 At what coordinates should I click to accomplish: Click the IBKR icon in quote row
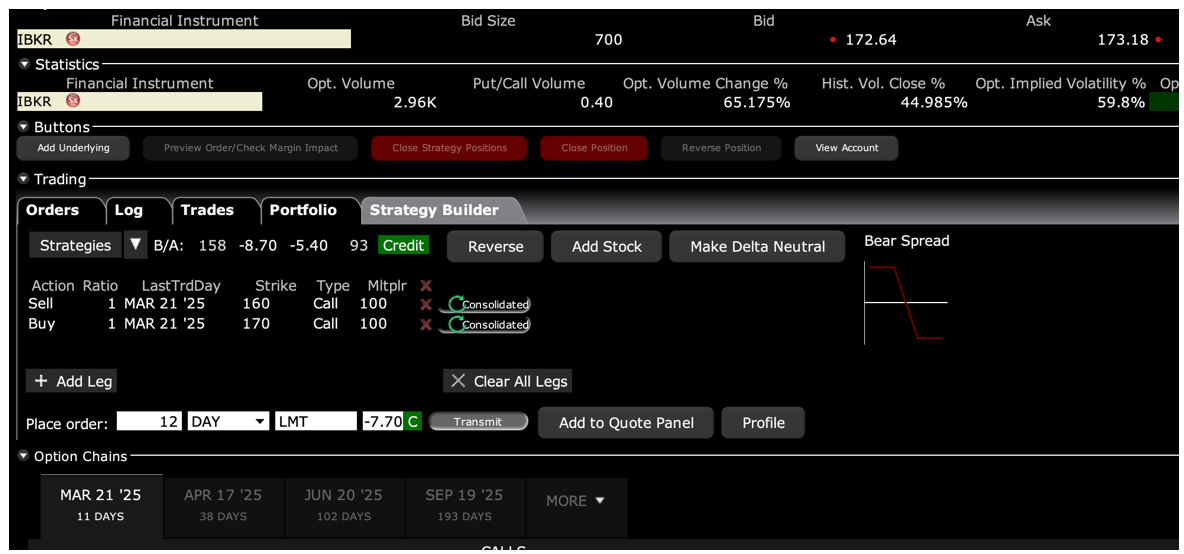[x=73, y=40]
